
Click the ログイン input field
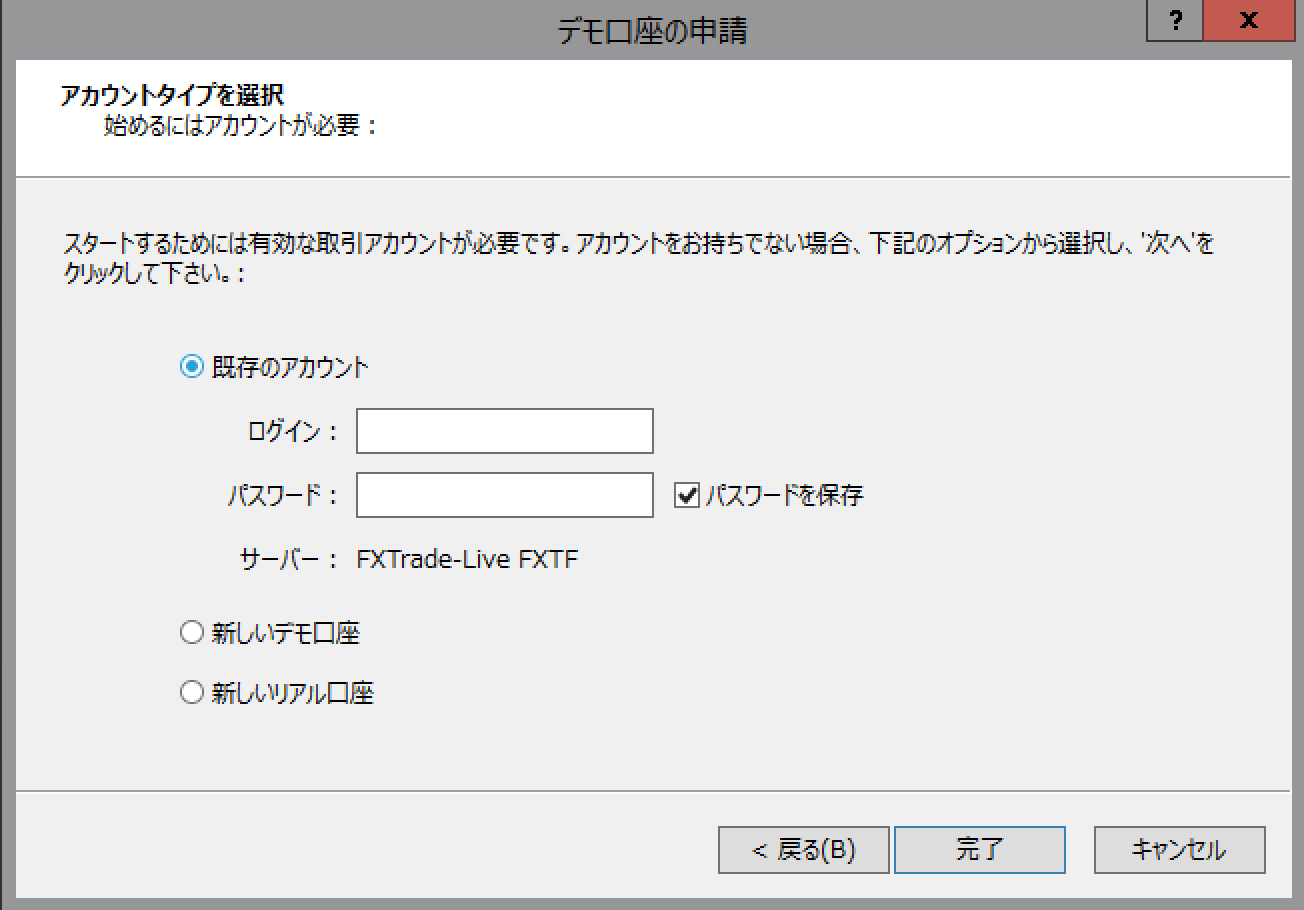point(503,431)
